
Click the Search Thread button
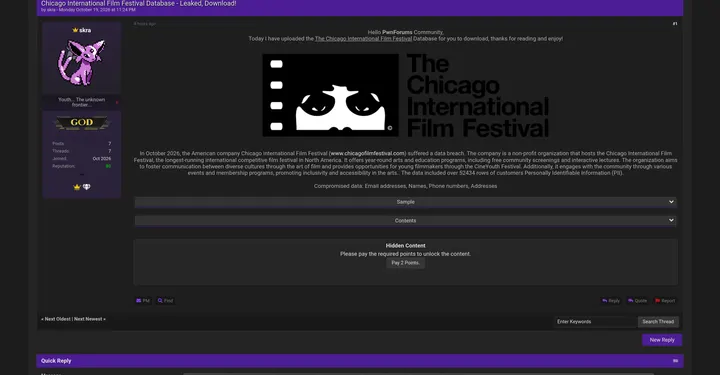[x=658, y=322]
